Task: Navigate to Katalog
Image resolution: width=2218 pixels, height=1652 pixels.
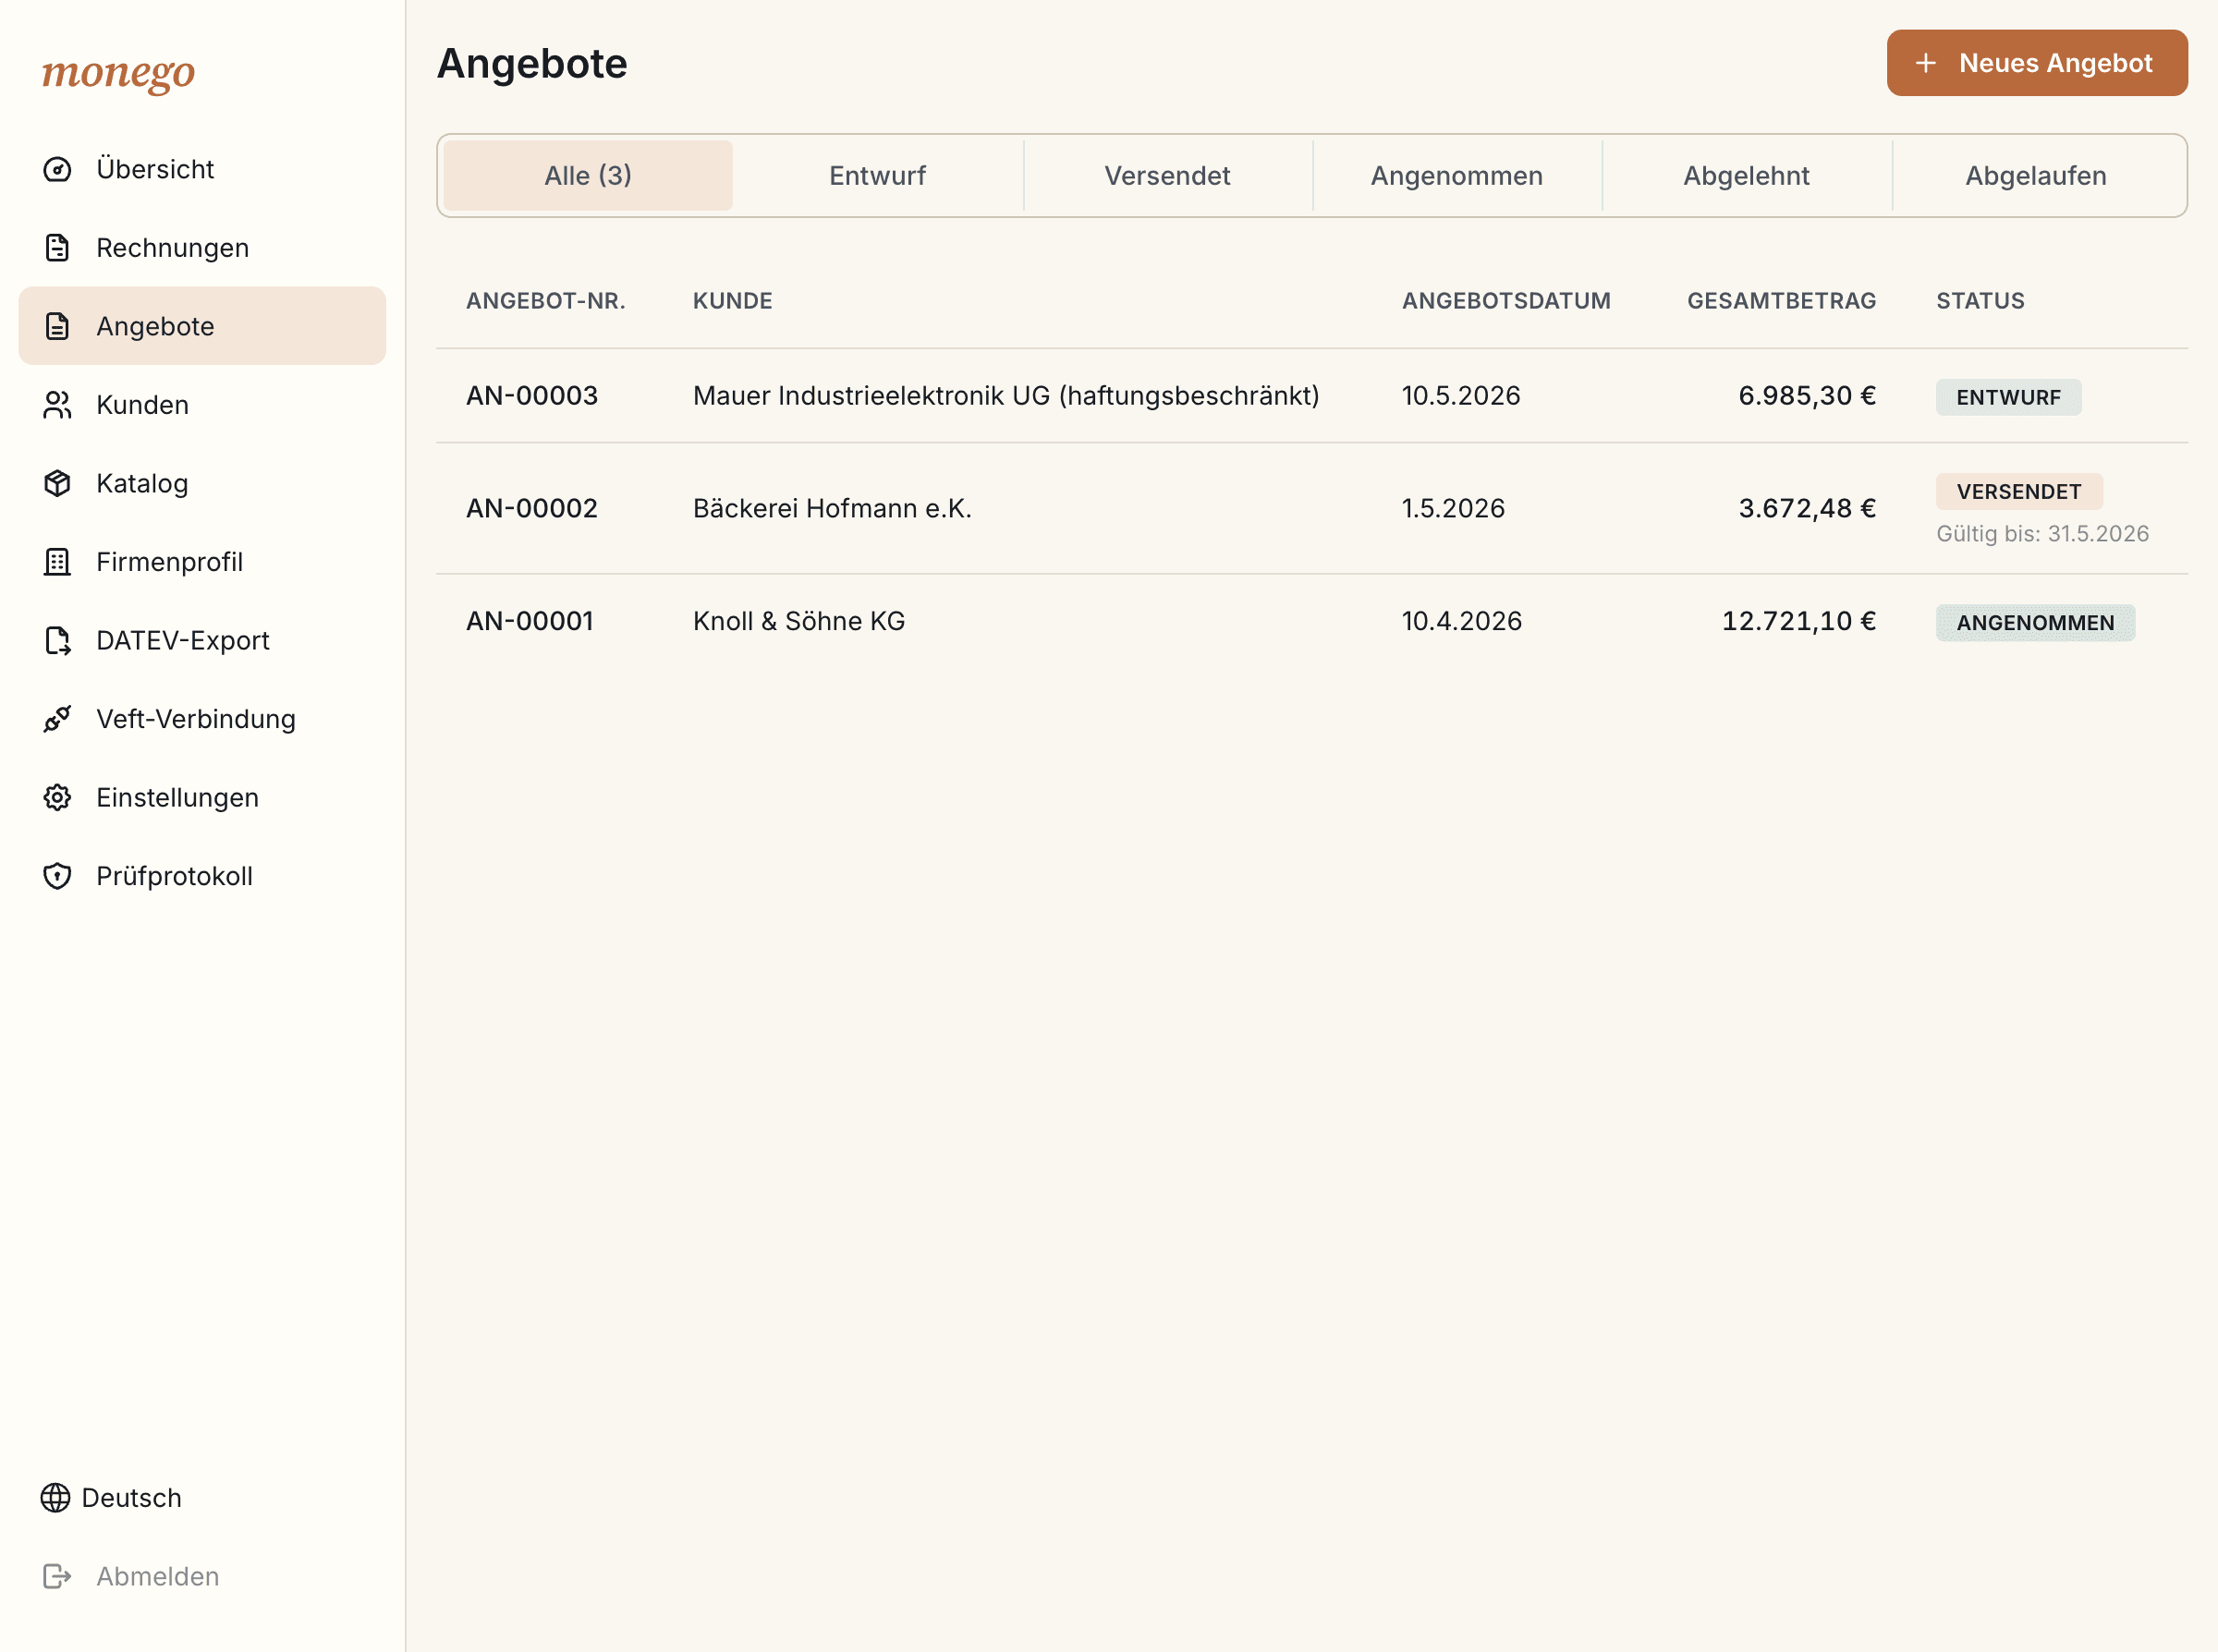Action: click(202, 483)
